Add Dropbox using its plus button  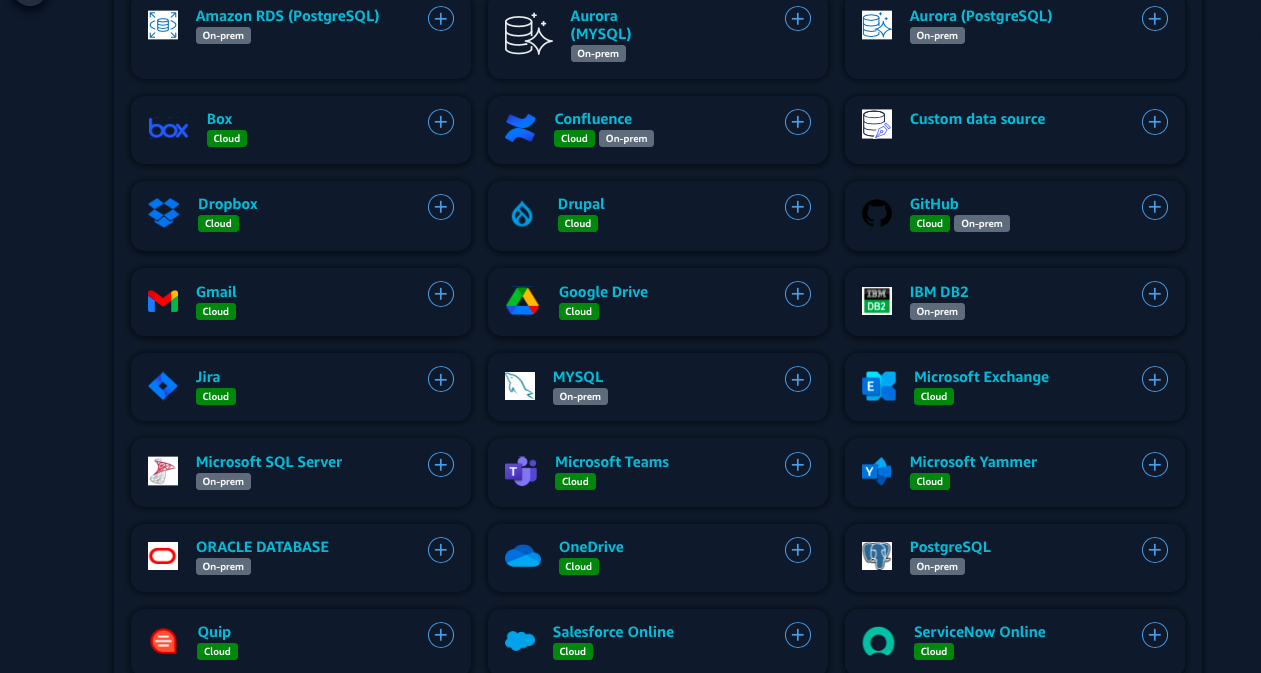point(441,207)
